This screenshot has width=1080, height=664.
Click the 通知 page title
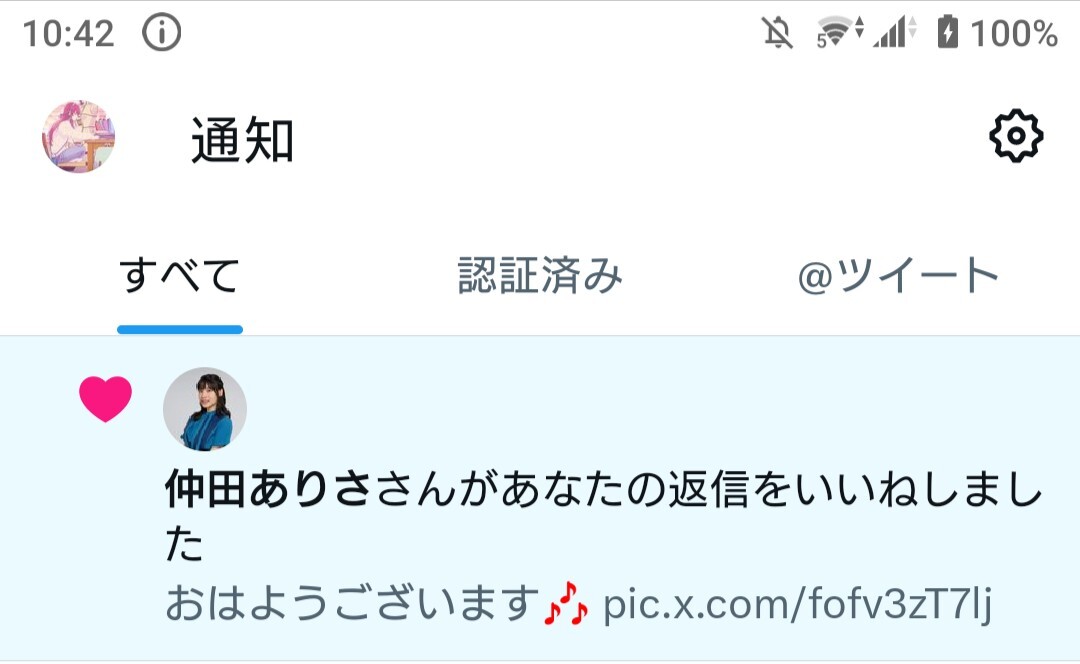point(242,140)
